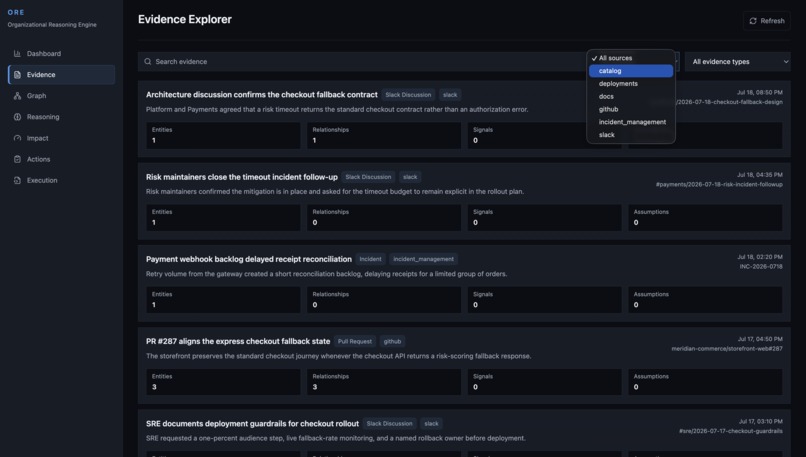Open the Dashboard page icon
The width and height of the screenshot is (806, 457).
pos(17,53)
